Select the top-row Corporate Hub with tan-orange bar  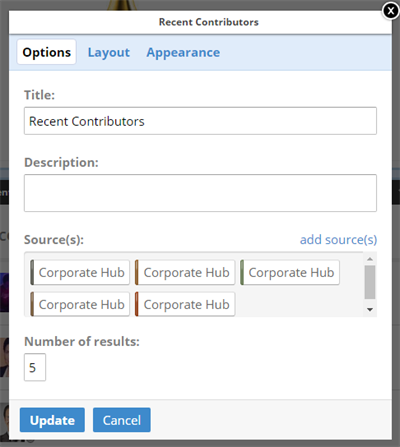[x=185, y=272]
